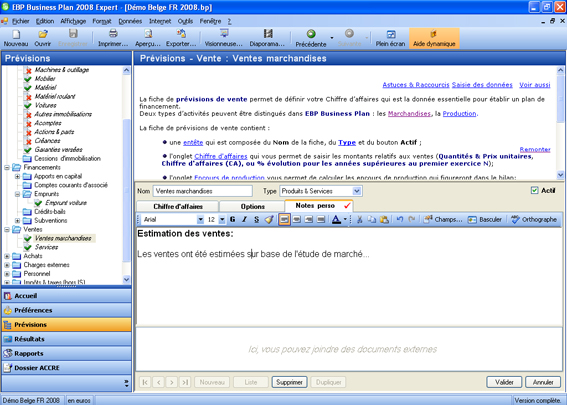Screen dimensions: 567x405
Task: Follow the Remonter link
Action: [x=535, y=149]
